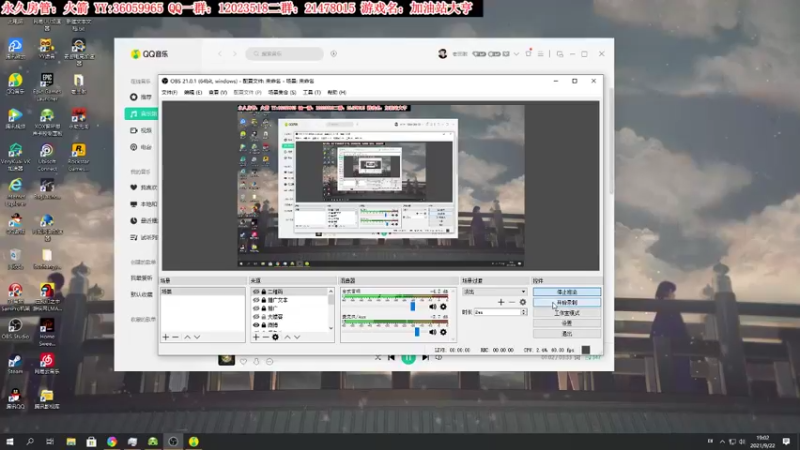Skip to previous track in QQ Music

(x=391, y=358)
